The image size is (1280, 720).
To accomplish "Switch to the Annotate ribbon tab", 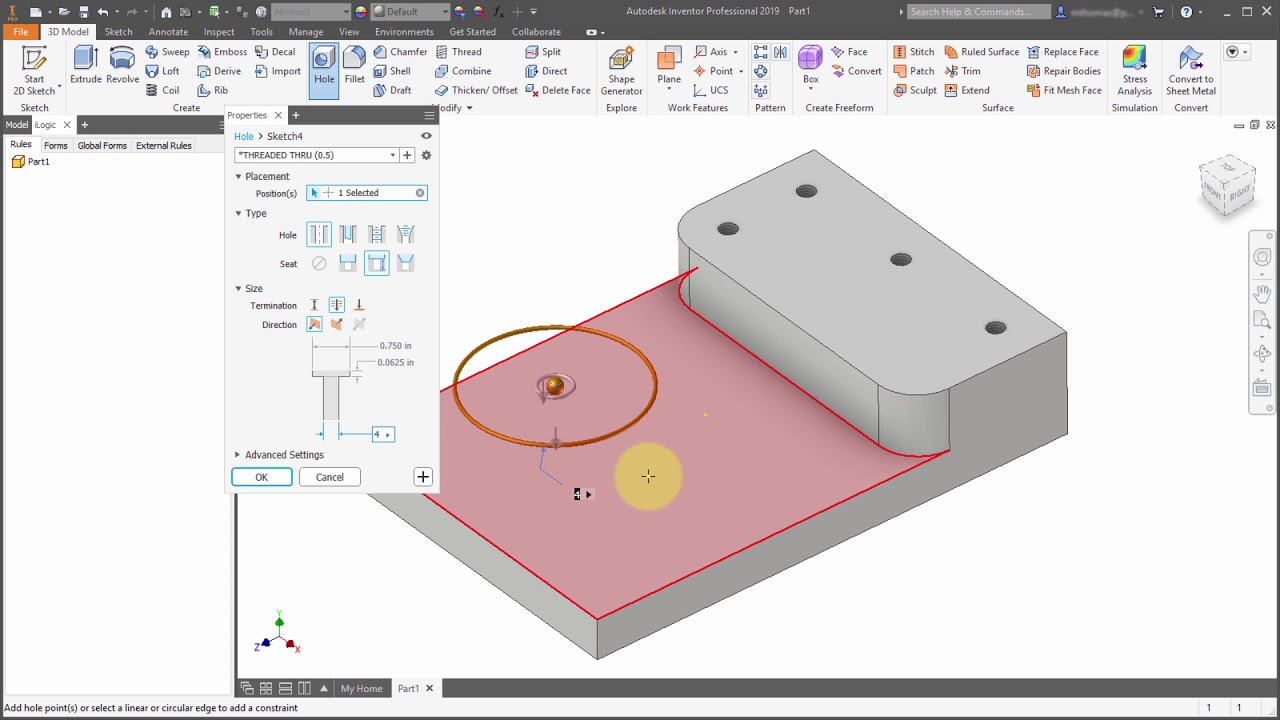I will [170, 31].
